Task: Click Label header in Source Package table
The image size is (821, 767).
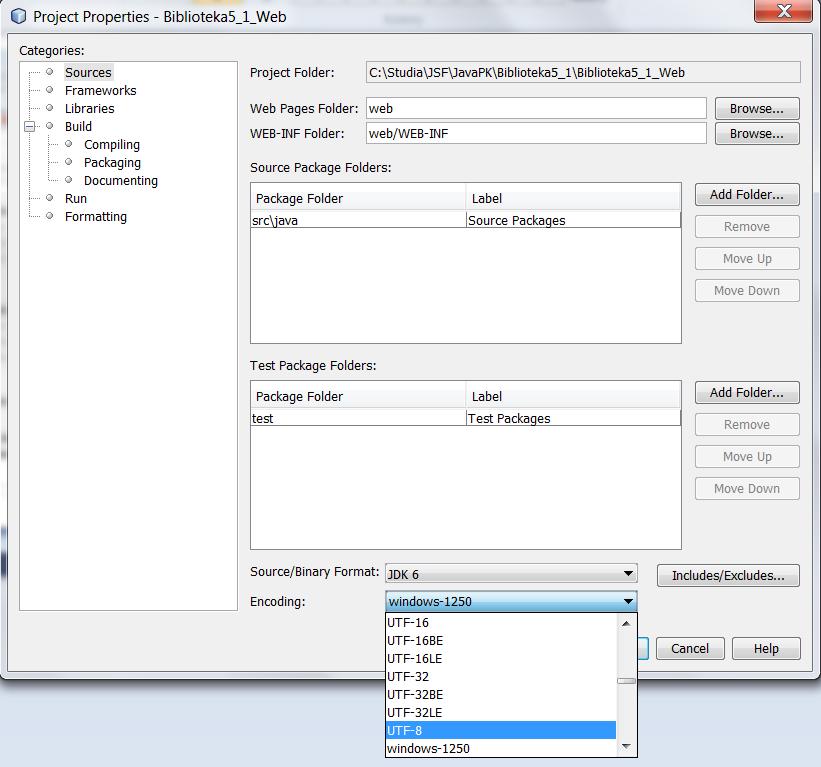Action: point(573,198)
